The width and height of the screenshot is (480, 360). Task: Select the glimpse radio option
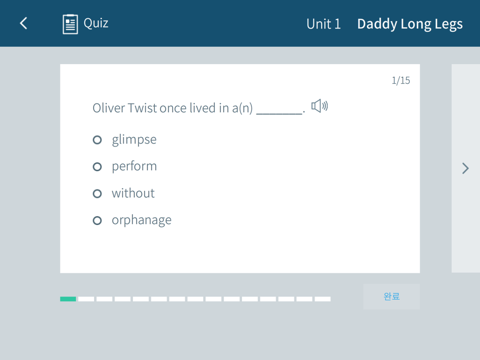pyautogui.click(x=97, y=140)
